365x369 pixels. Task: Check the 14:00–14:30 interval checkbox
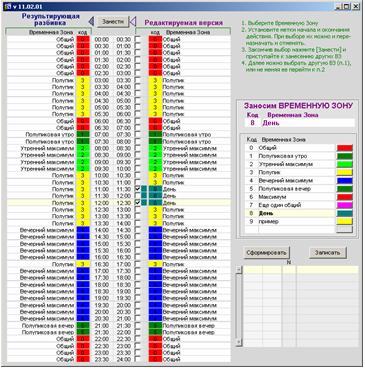[x=137, y=230]
